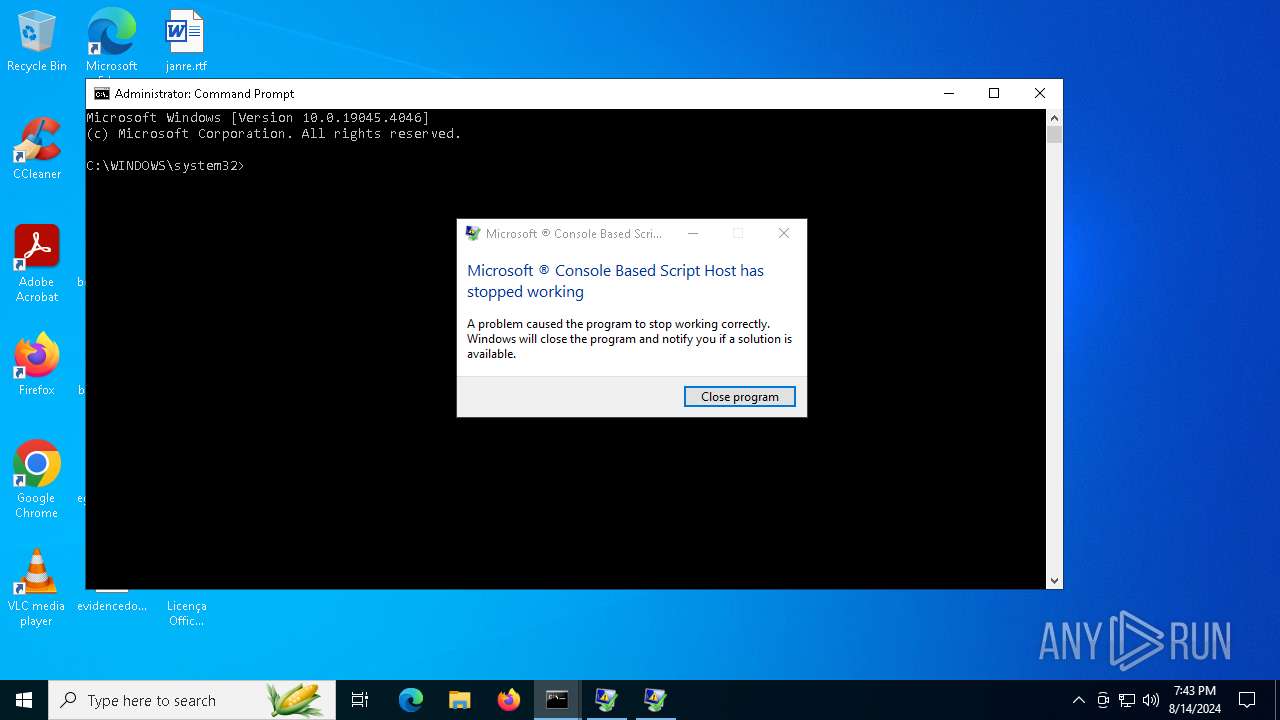Select the Command Prompt taskbar button
Image resolution: width=1280 pixels, height=720 pixels.
pos(557,700)
